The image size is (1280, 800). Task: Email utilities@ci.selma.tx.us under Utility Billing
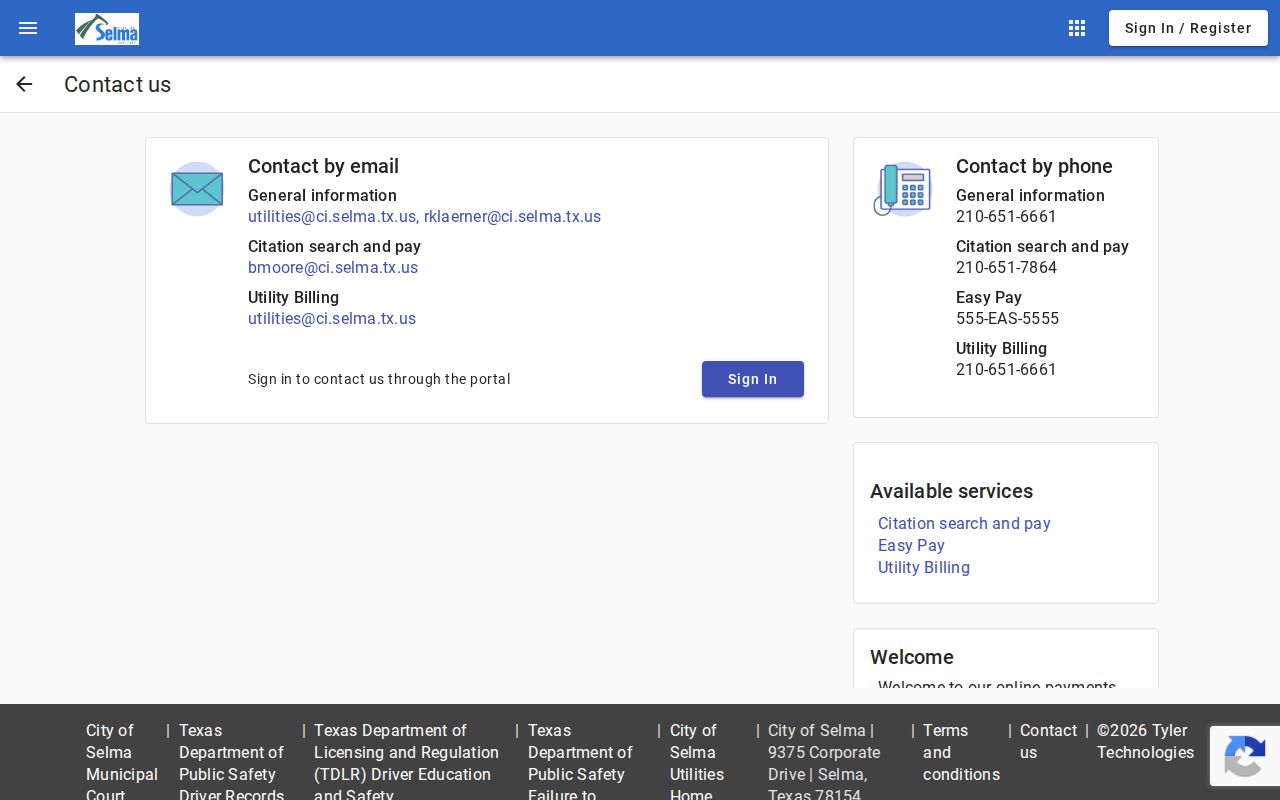coord(332,319)
